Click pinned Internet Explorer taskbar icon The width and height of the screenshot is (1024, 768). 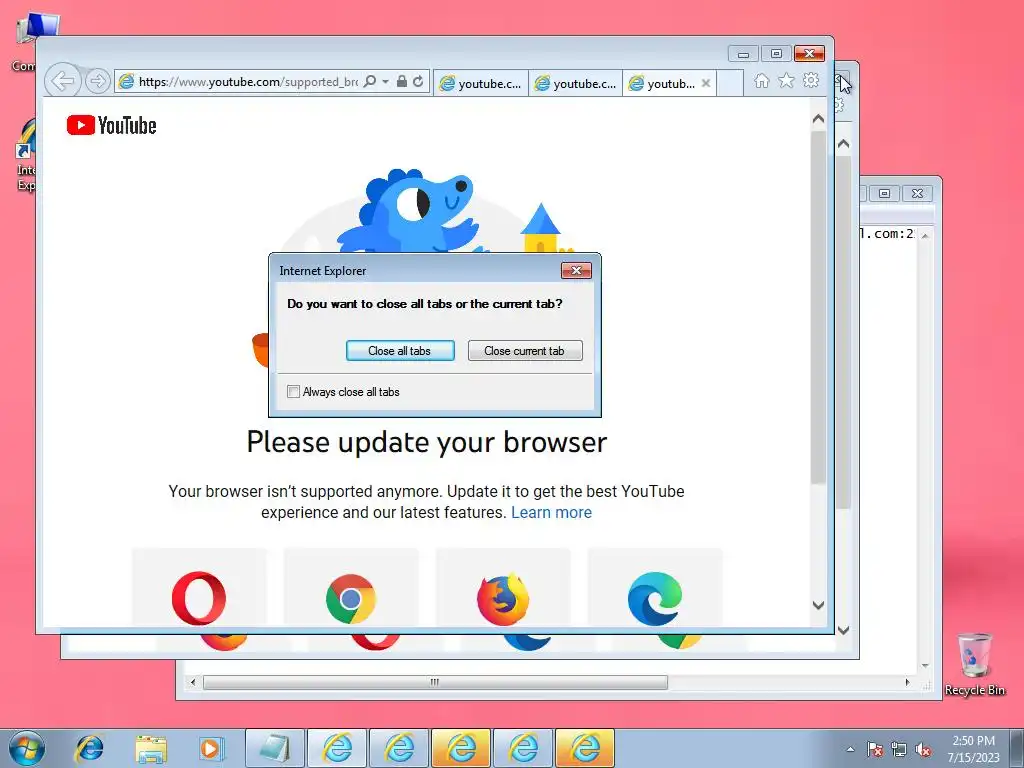tap(89, 748)
